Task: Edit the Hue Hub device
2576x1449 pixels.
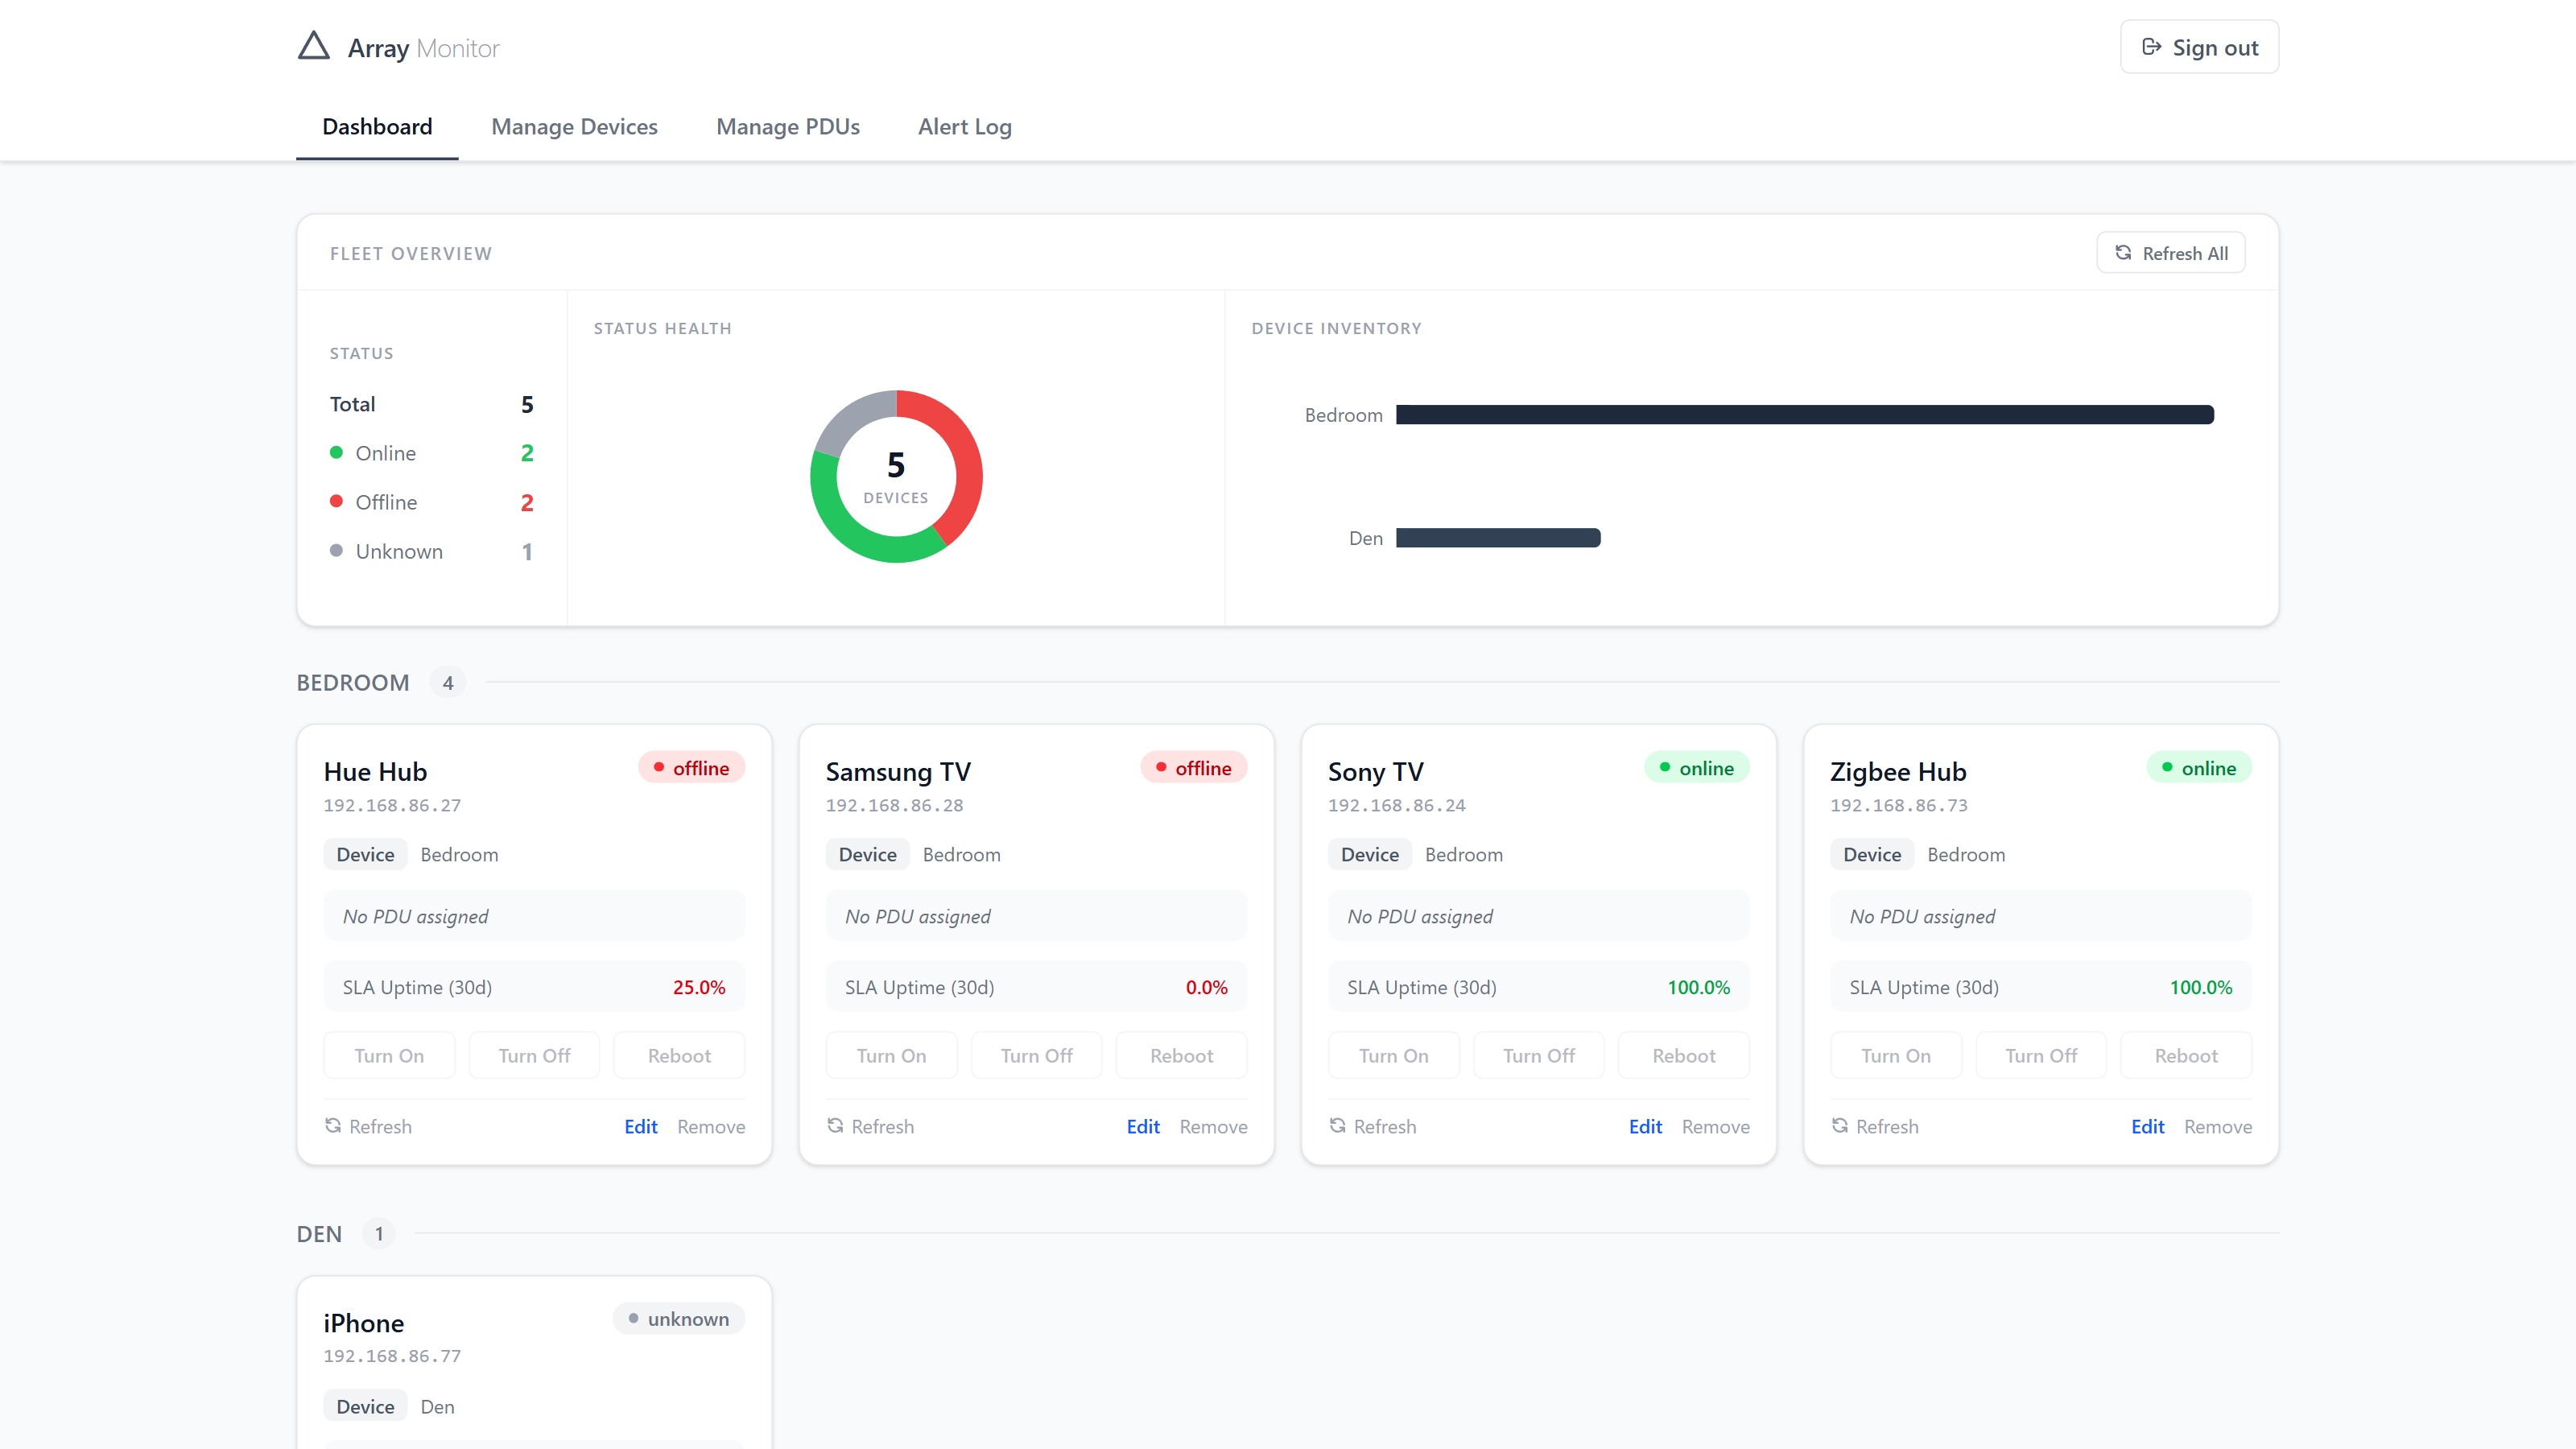Action: tap(640, 1126)
